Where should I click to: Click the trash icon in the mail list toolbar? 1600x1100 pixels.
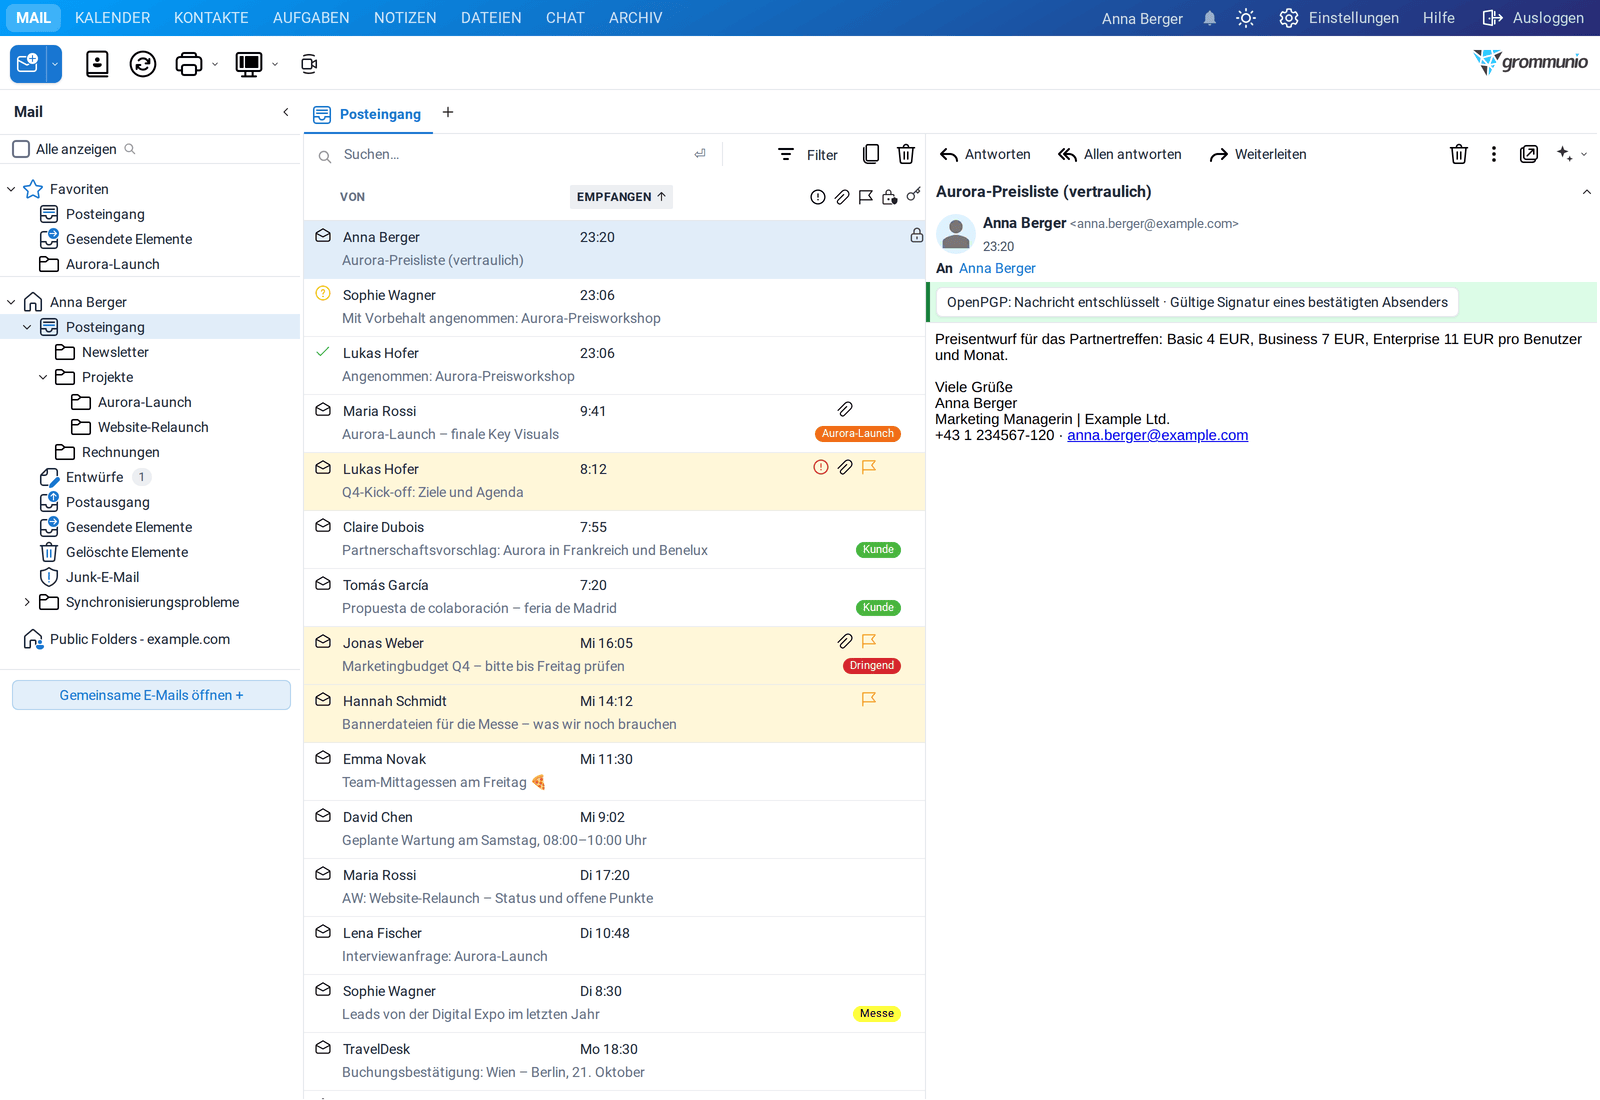point(906,154)
